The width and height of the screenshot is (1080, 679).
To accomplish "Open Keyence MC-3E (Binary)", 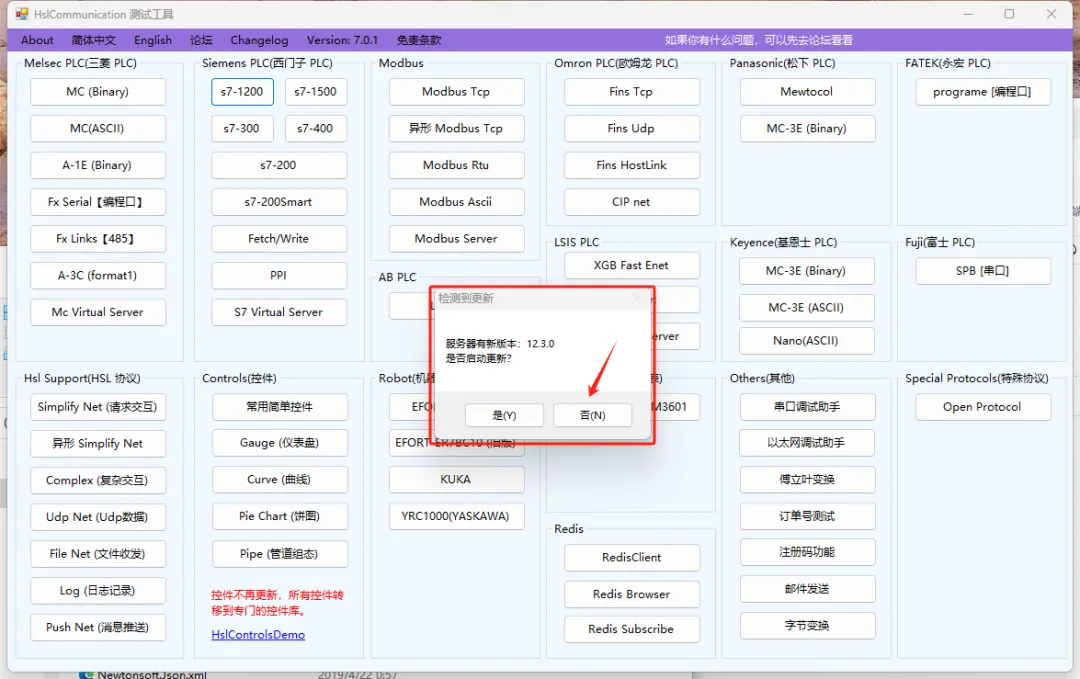I will pyautogui.click(x=807, y=271).
